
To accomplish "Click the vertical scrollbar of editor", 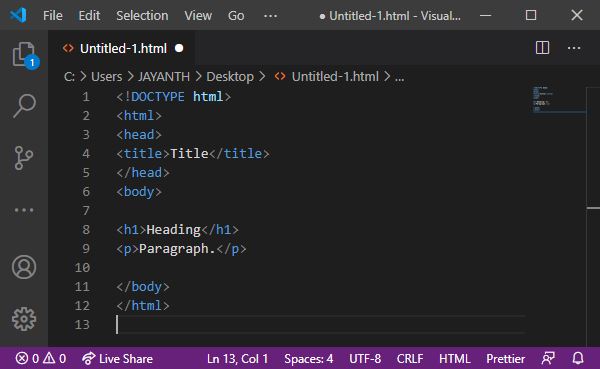I will pos(593,216).
